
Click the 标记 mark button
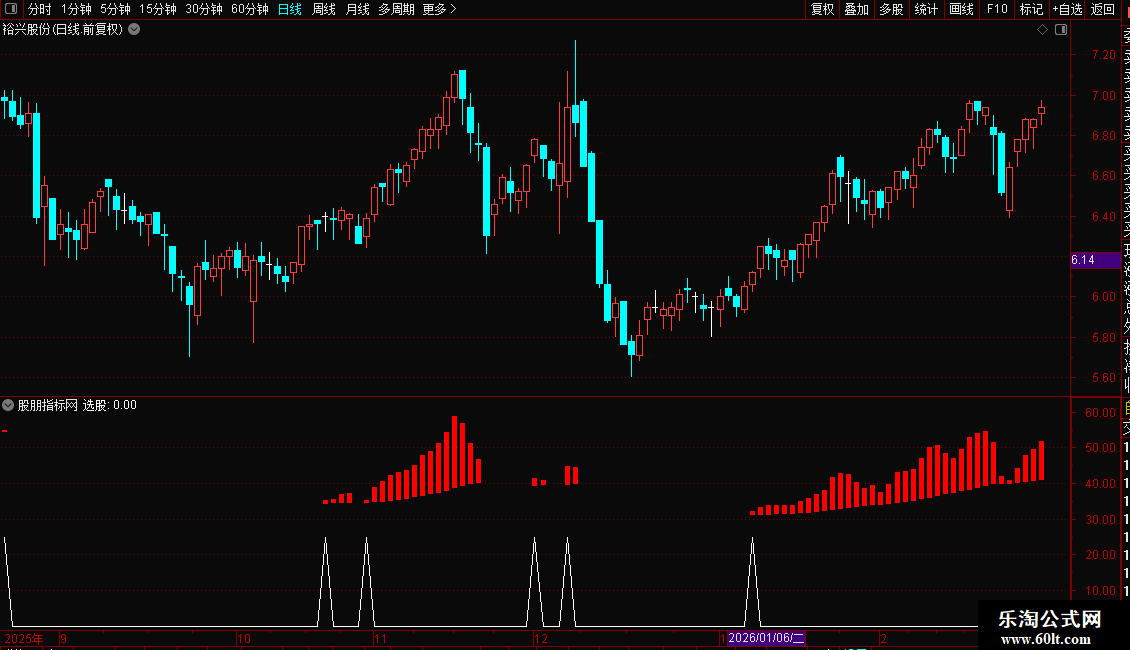coord(1031,9)
